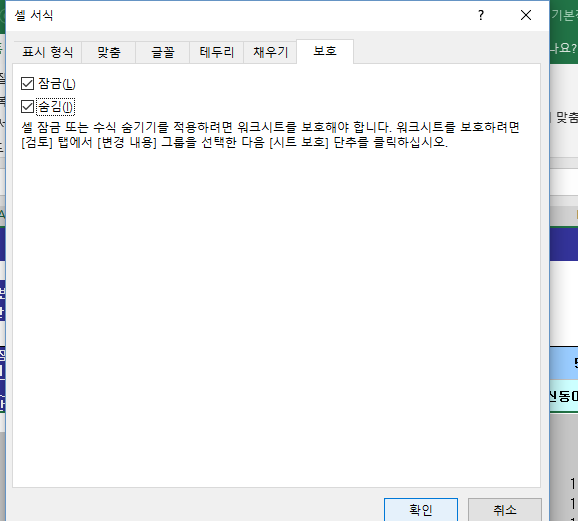Viewport: 578px width, 521px height.
Task: Cancel the dialog with 취소
Action: pyautogui.click(x=505, y=510)
